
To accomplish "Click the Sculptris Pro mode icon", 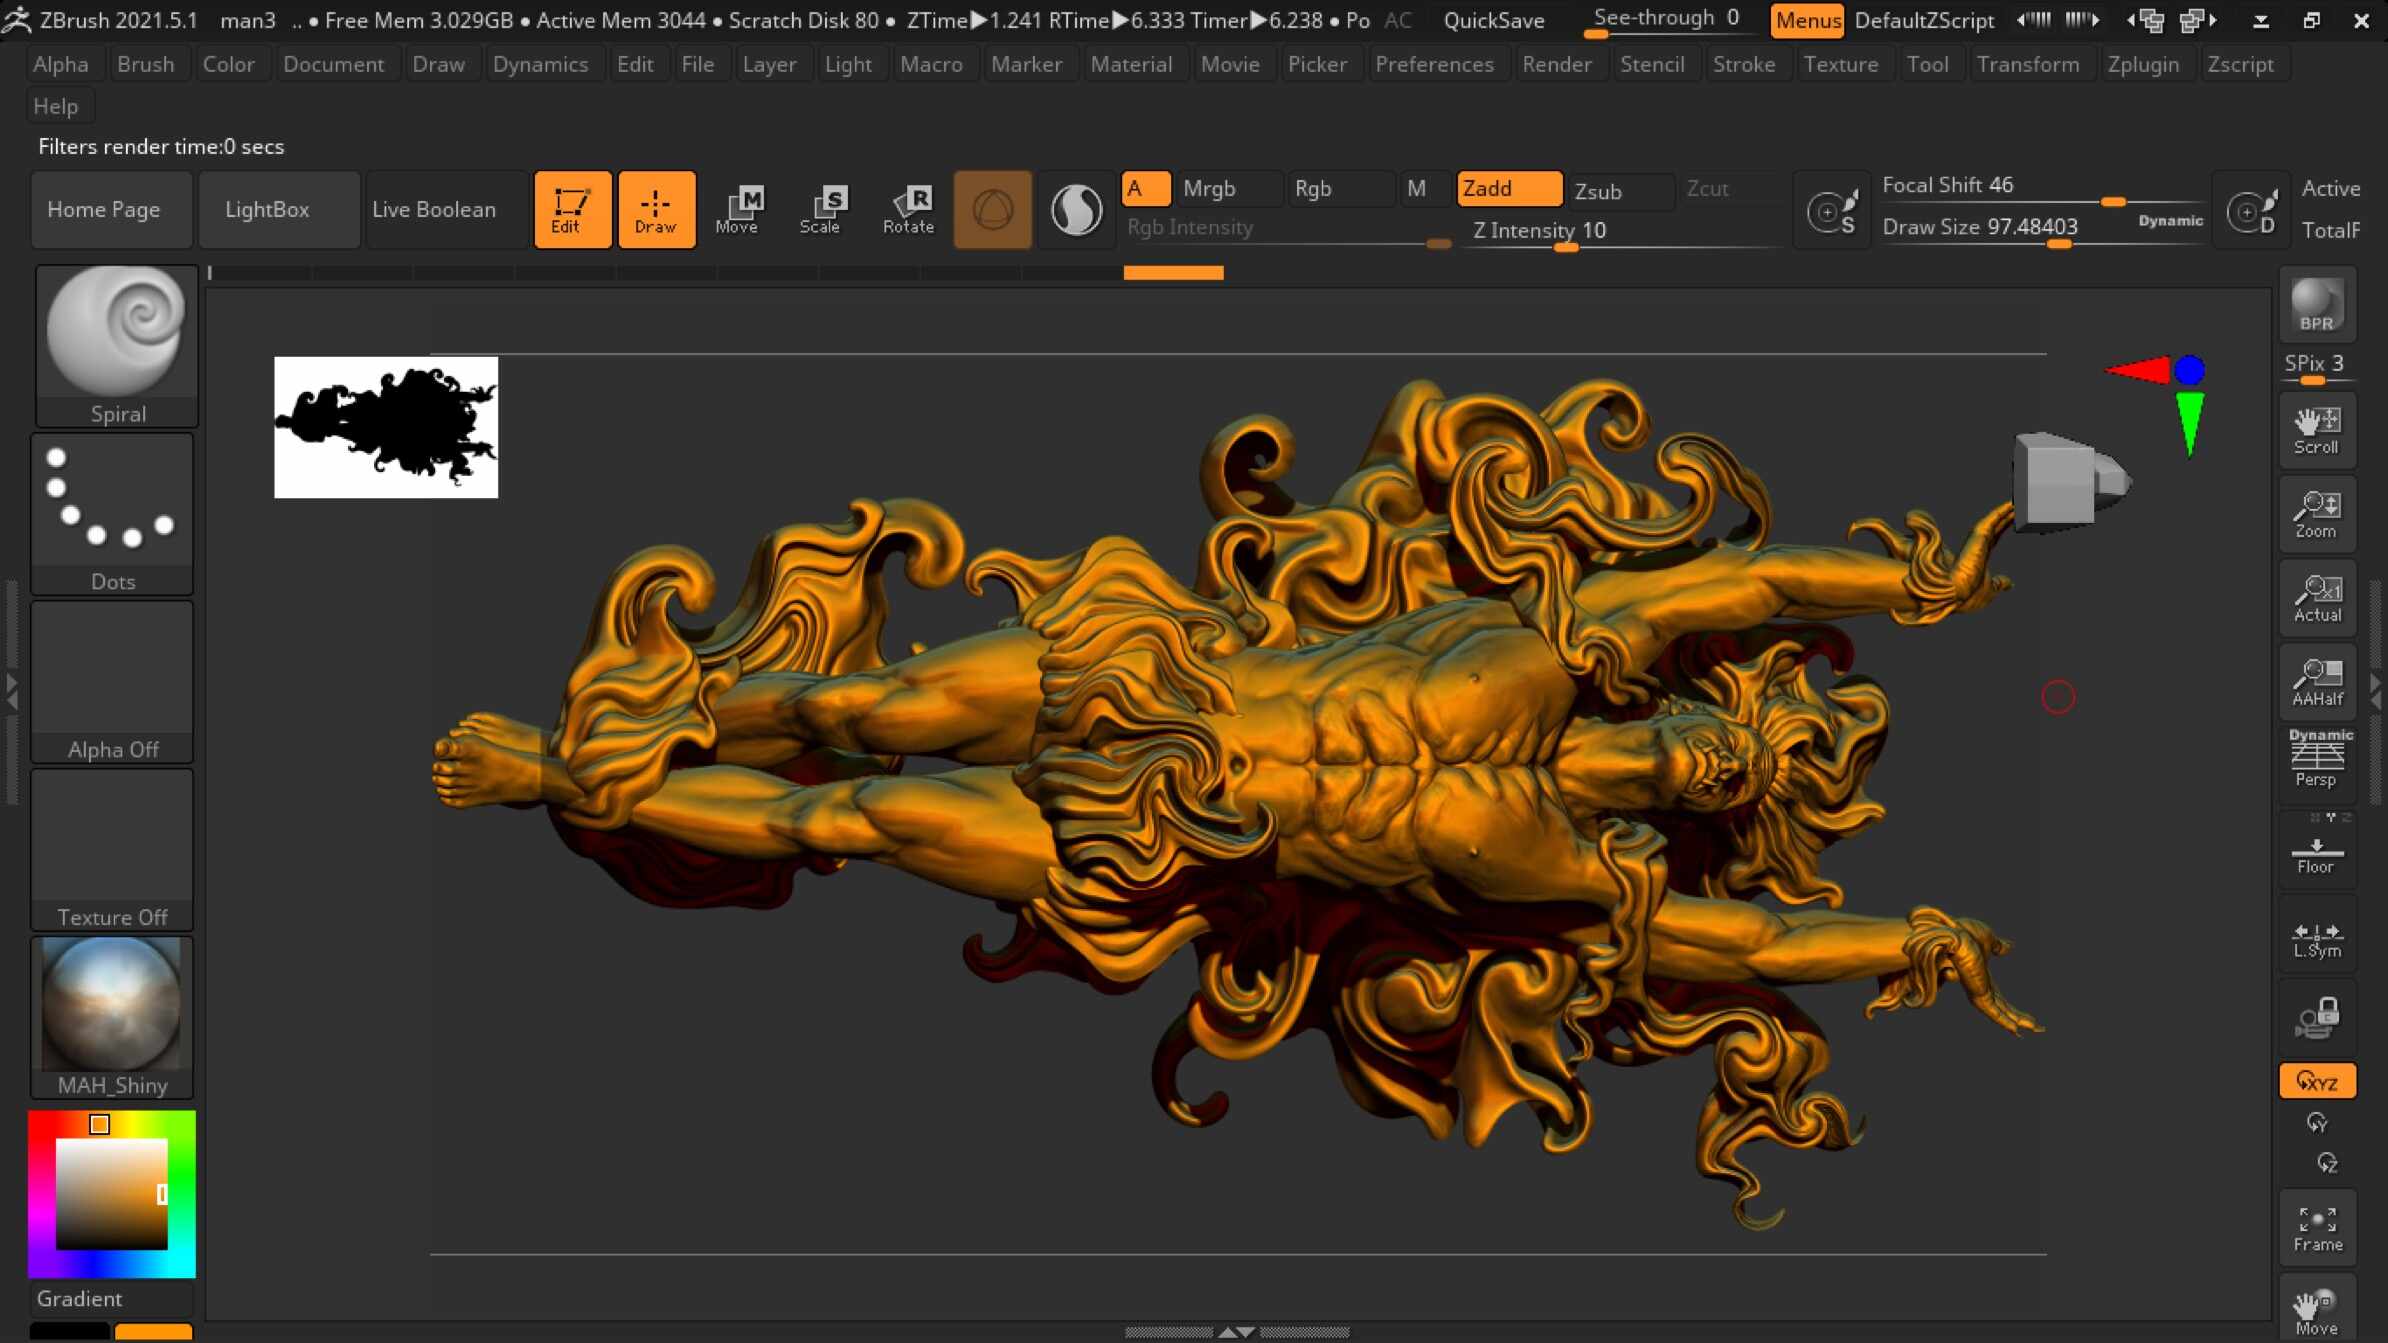I will pyautogui.click(x=1076, y=209).
